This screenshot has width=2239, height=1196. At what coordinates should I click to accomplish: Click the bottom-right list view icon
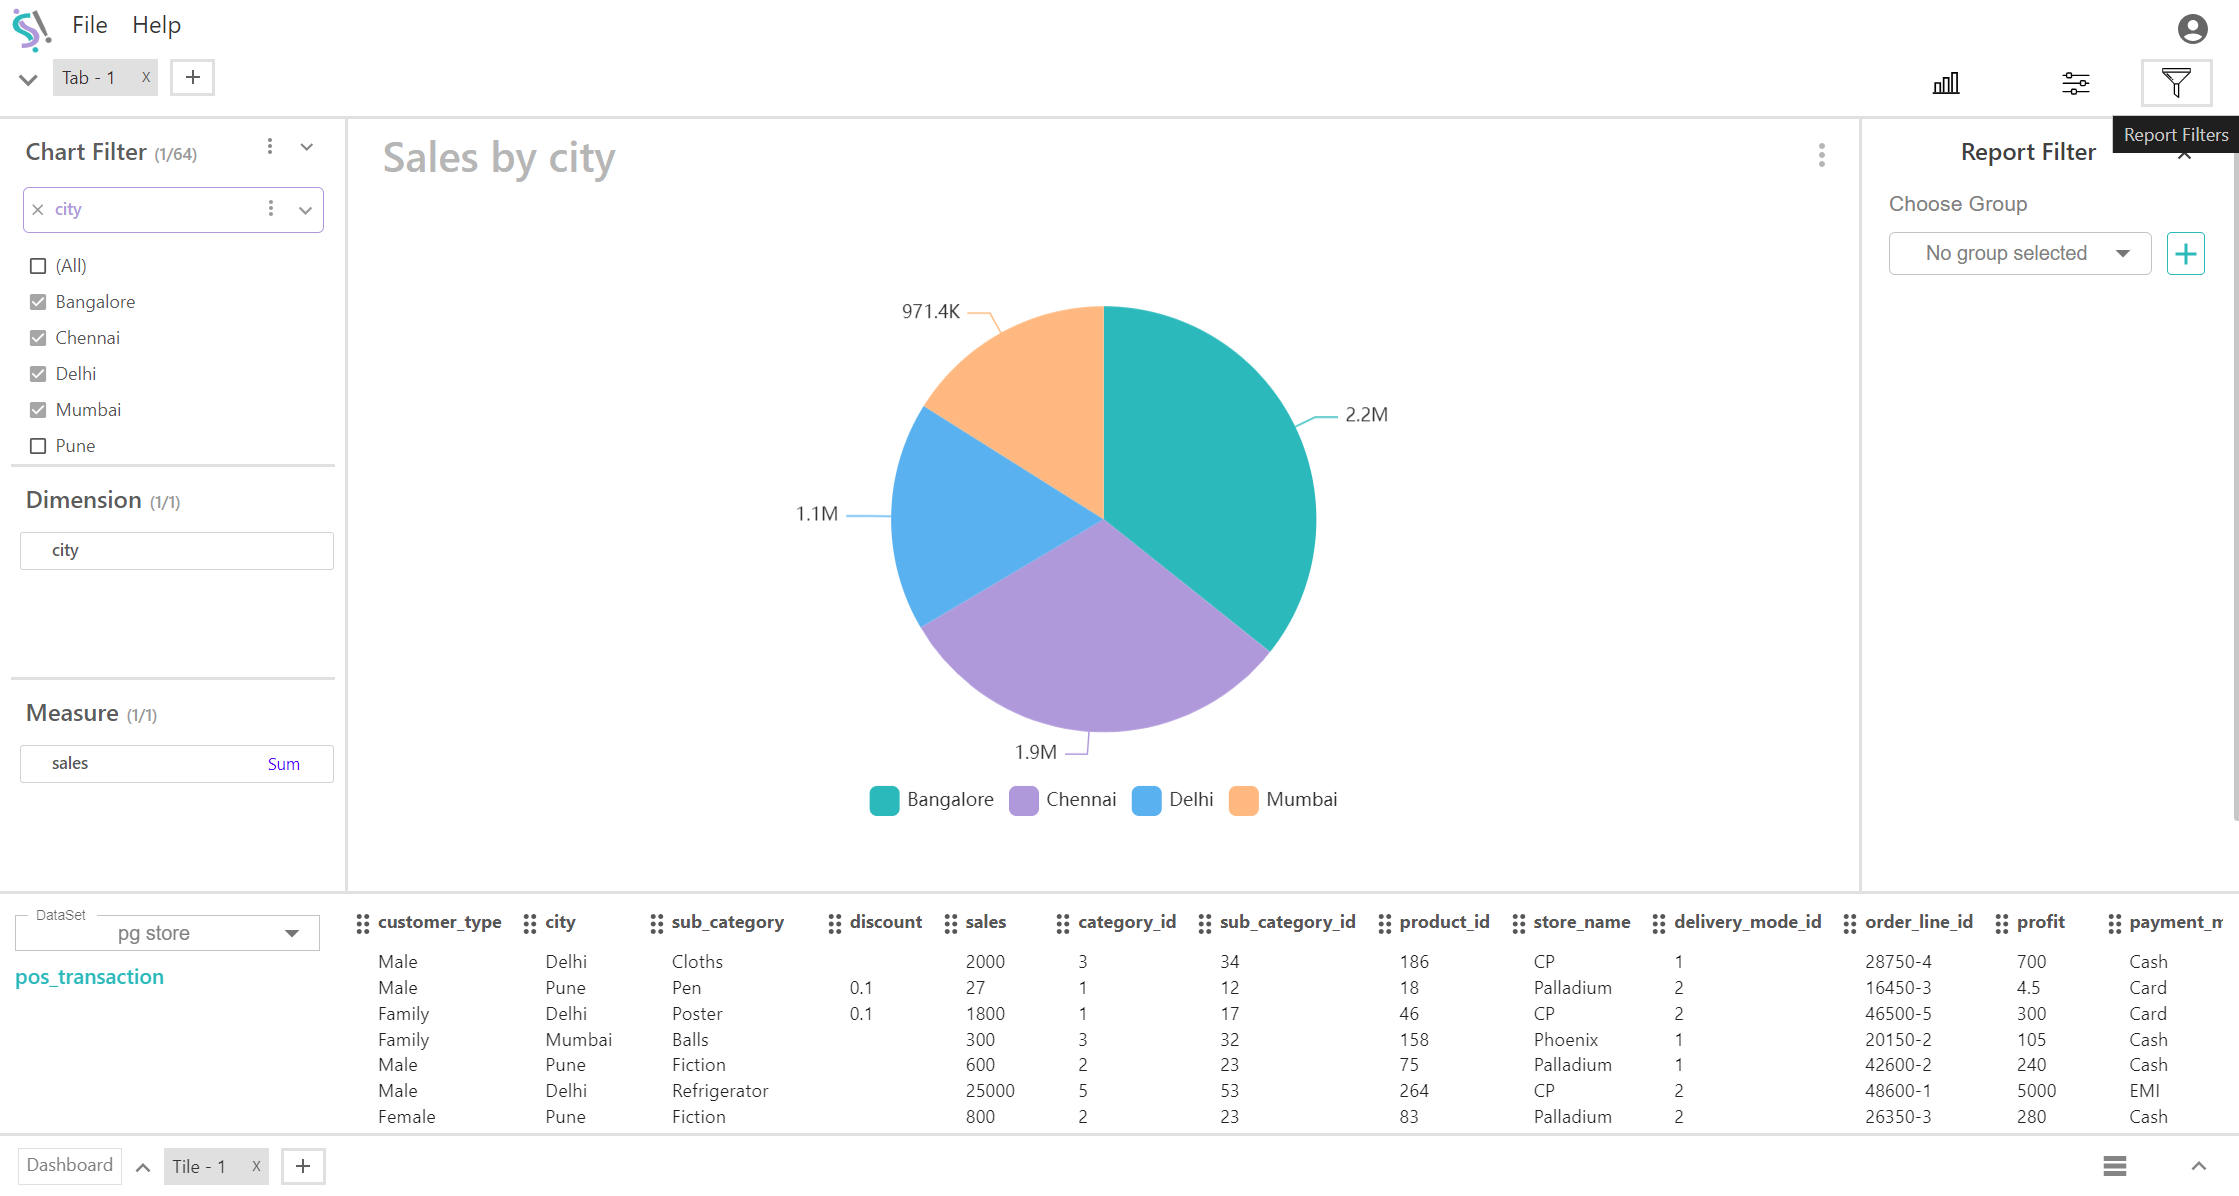point(2114,1165)
